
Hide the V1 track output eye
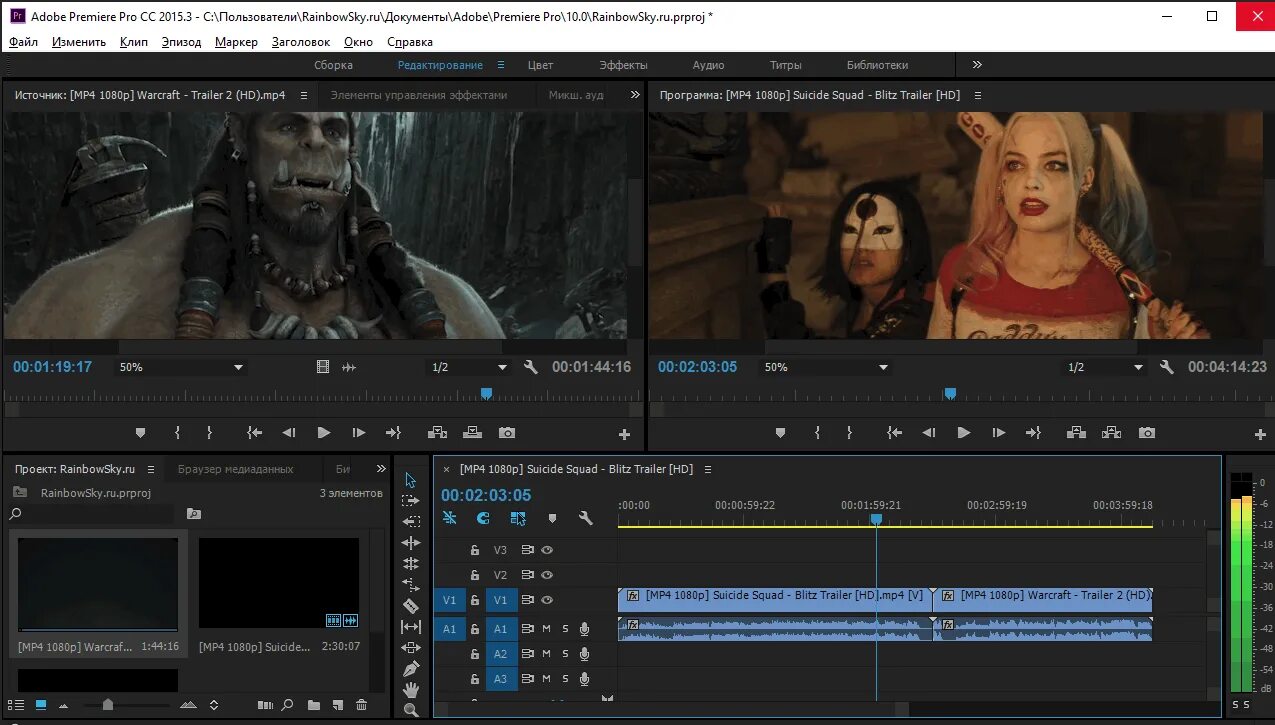(547, 600)
